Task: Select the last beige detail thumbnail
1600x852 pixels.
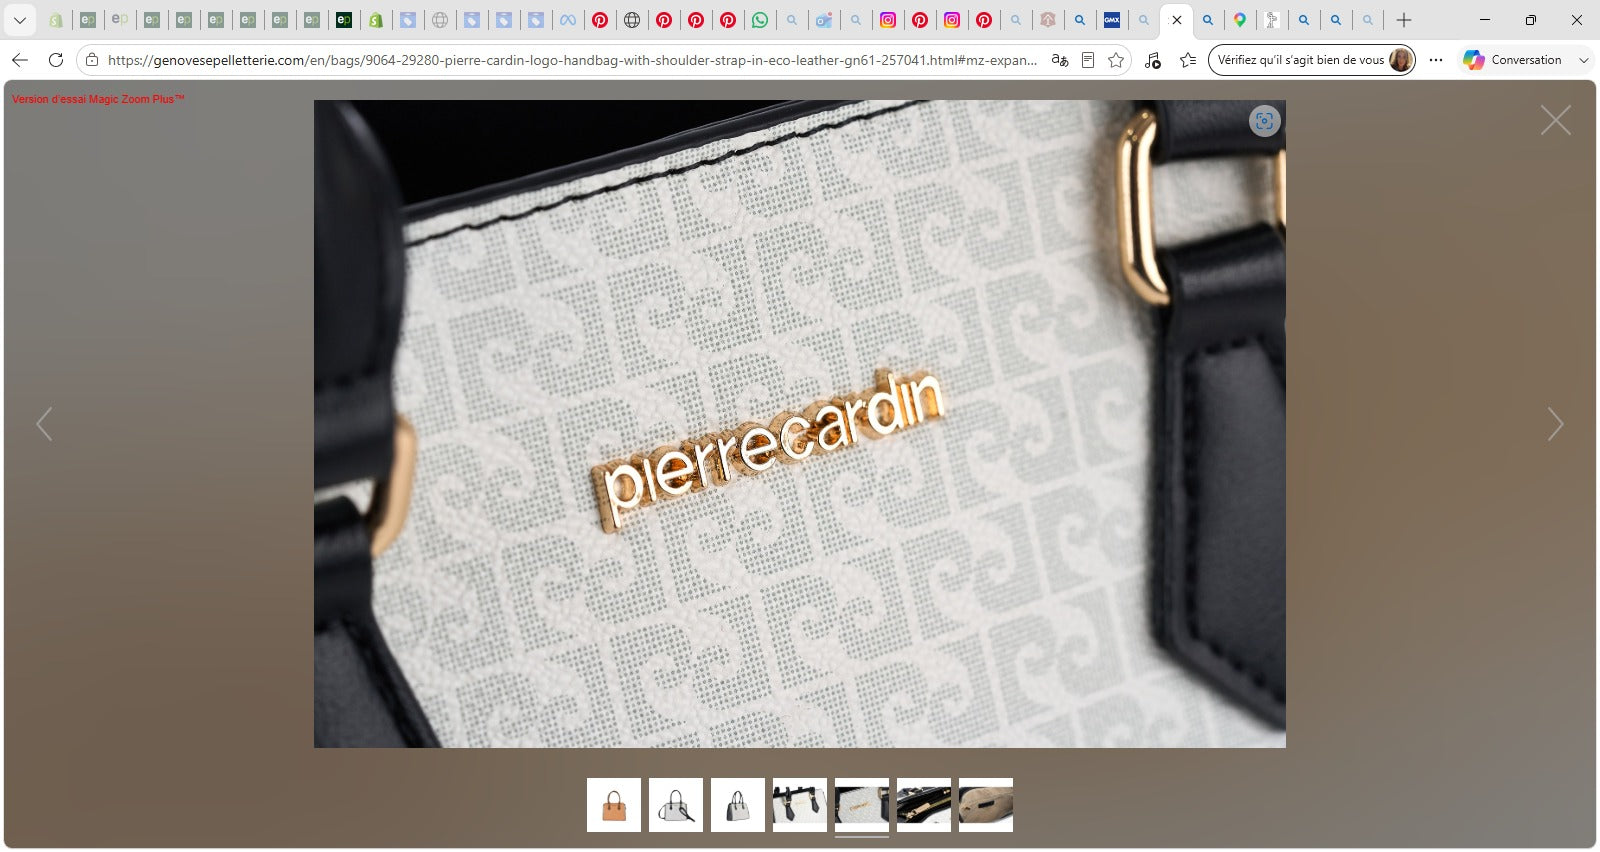Action: pos(986,805)
